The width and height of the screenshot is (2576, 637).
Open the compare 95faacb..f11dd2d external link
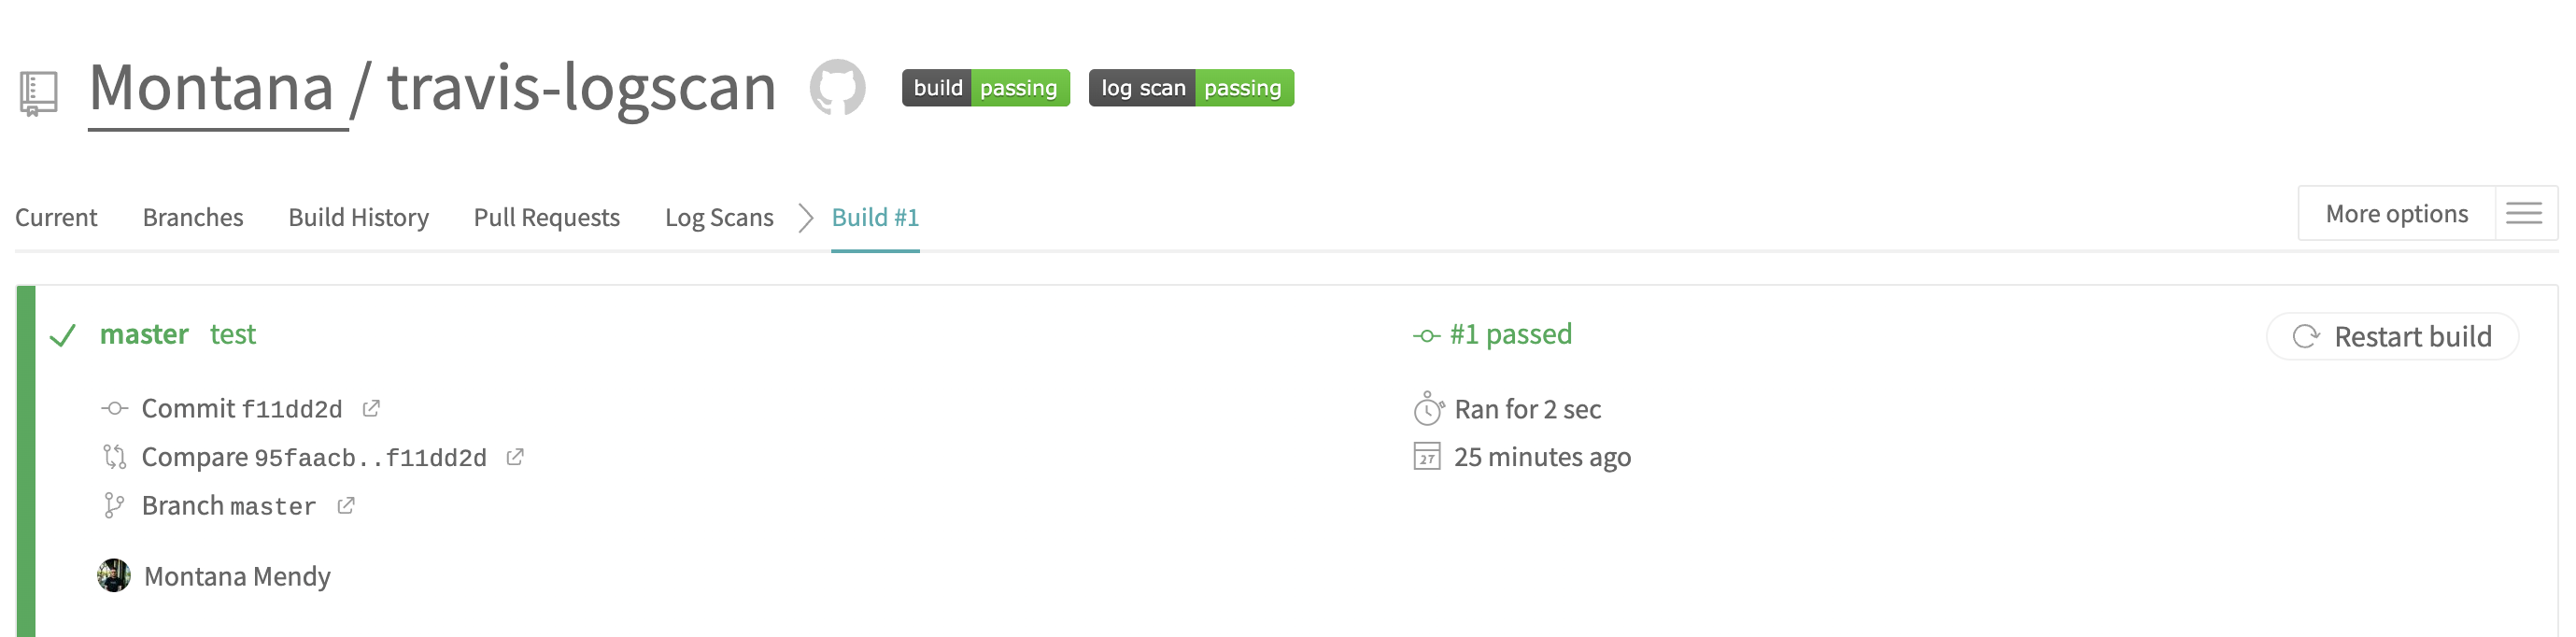click(x=516, y=457)
